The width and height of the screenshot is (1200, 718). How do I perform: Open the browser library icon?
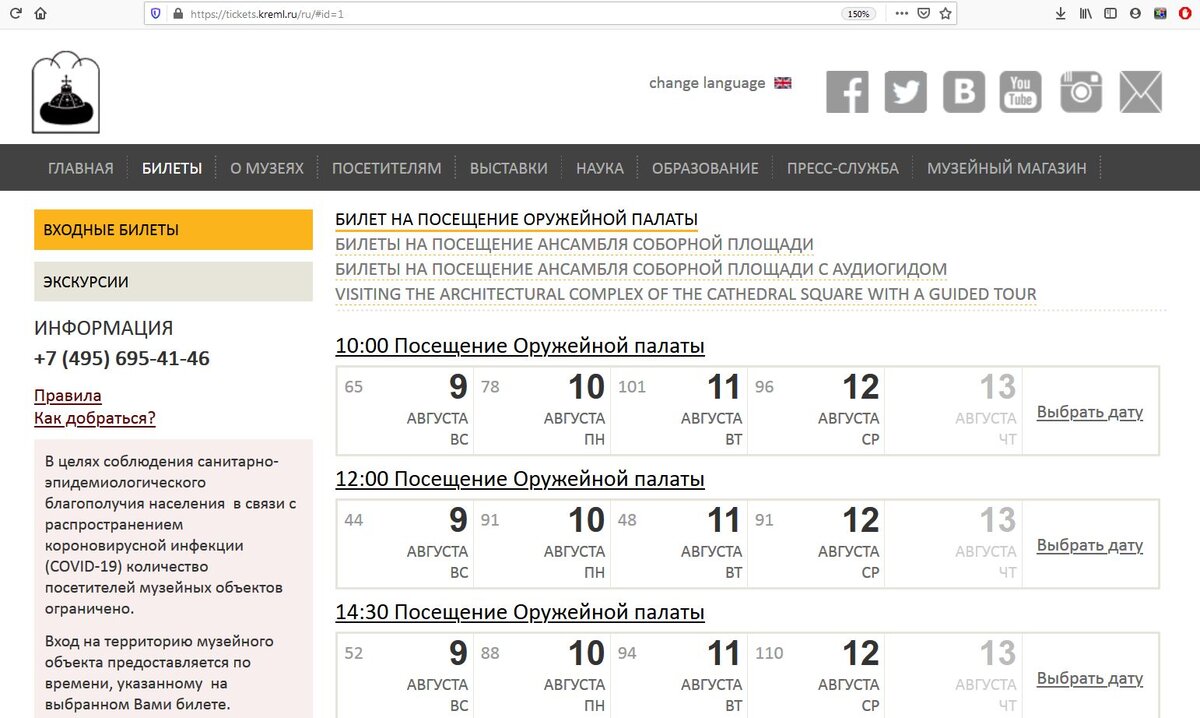coord(1085,14)
